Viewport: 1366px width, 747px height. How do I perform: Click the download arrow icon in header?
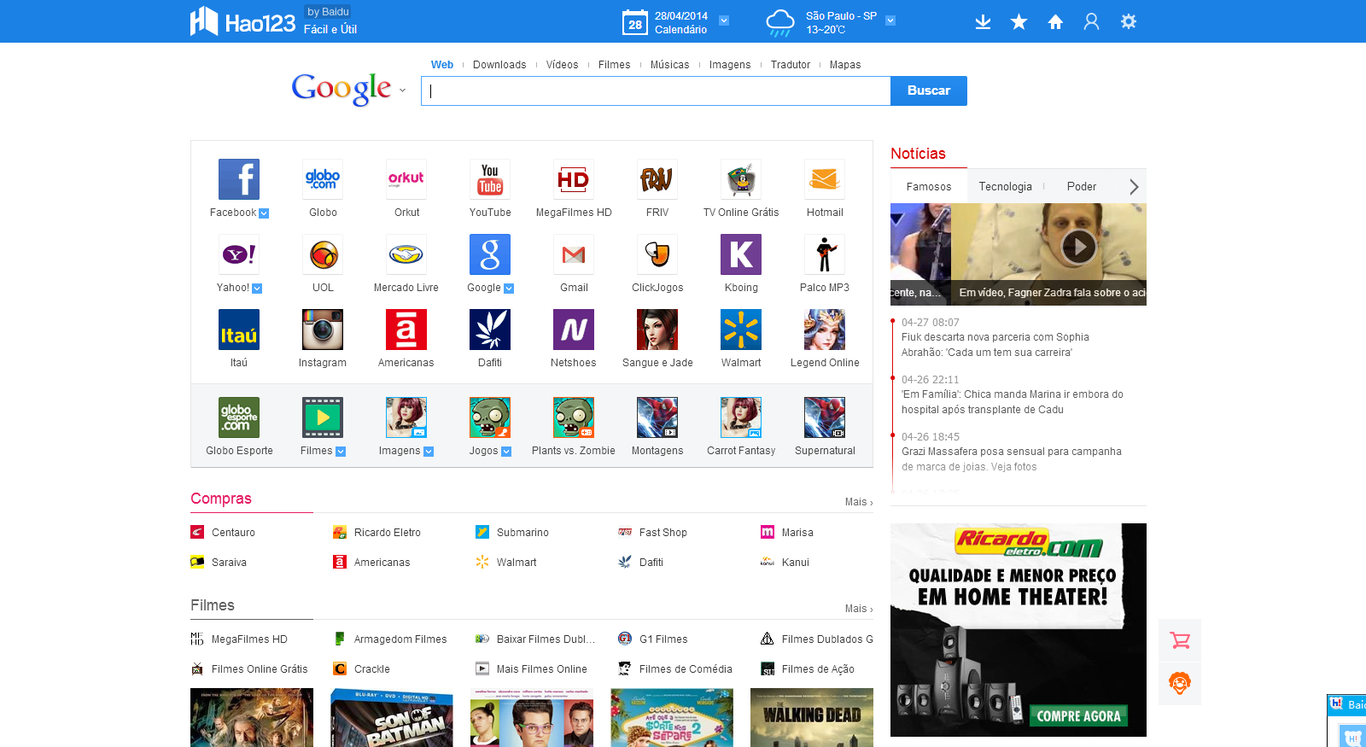pos(983,21)
